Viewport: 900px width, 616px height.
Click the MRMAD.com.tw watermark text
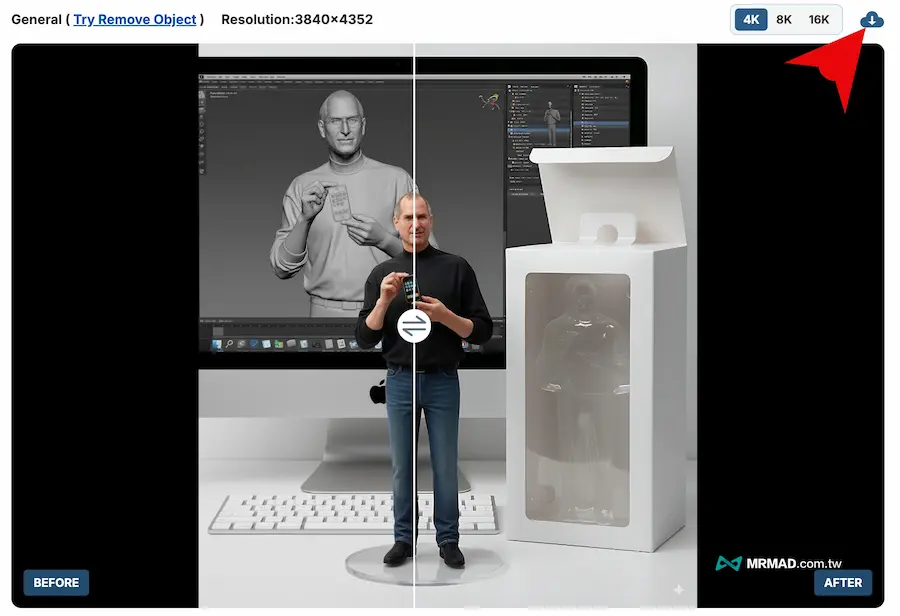pyautogui.click(x=796, y=564)
